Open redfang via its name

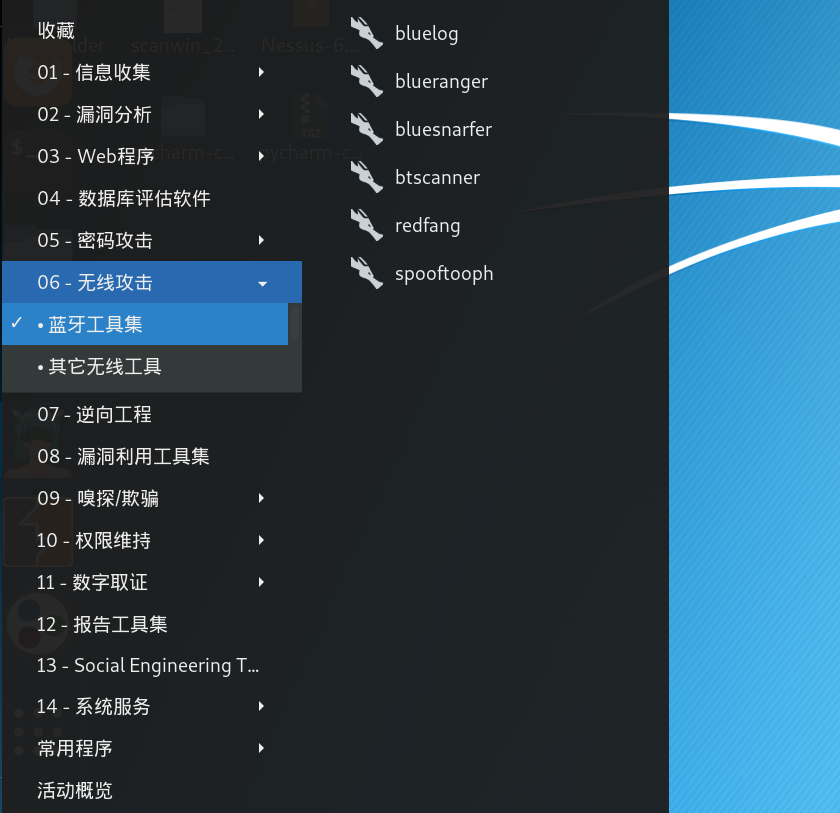coord(428,226)
